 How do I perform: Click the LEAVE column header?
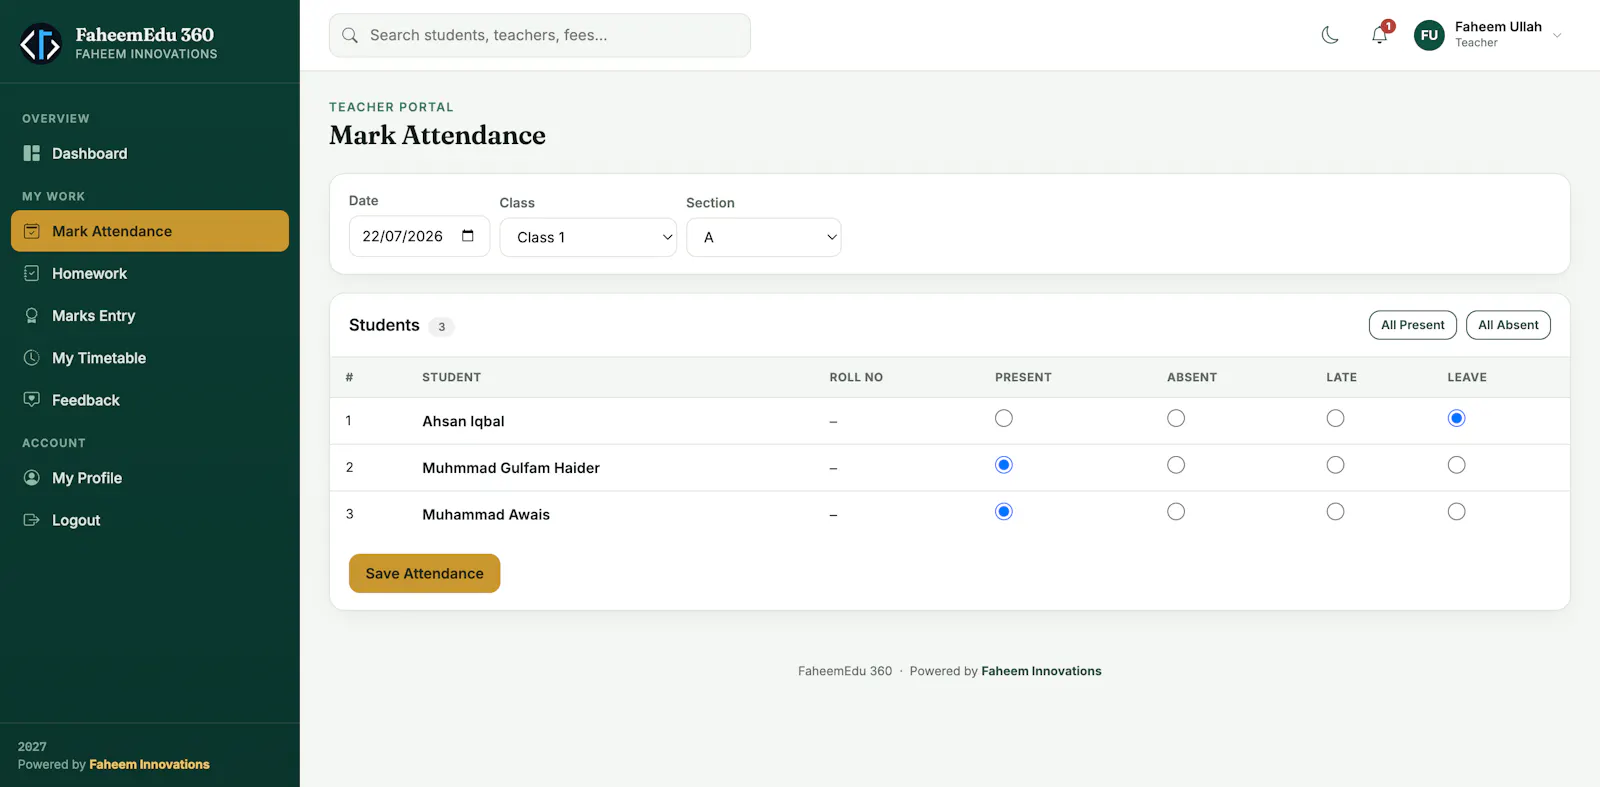(x=1467, y=377)
